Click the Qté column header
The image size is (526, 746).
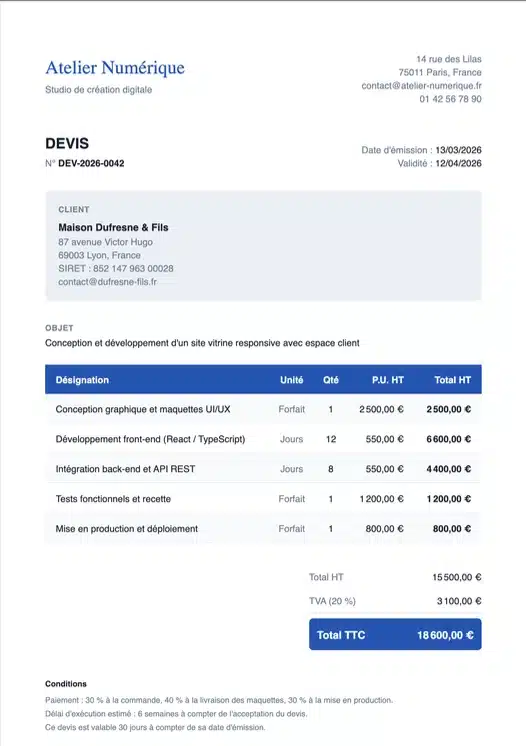click(331, 380)
